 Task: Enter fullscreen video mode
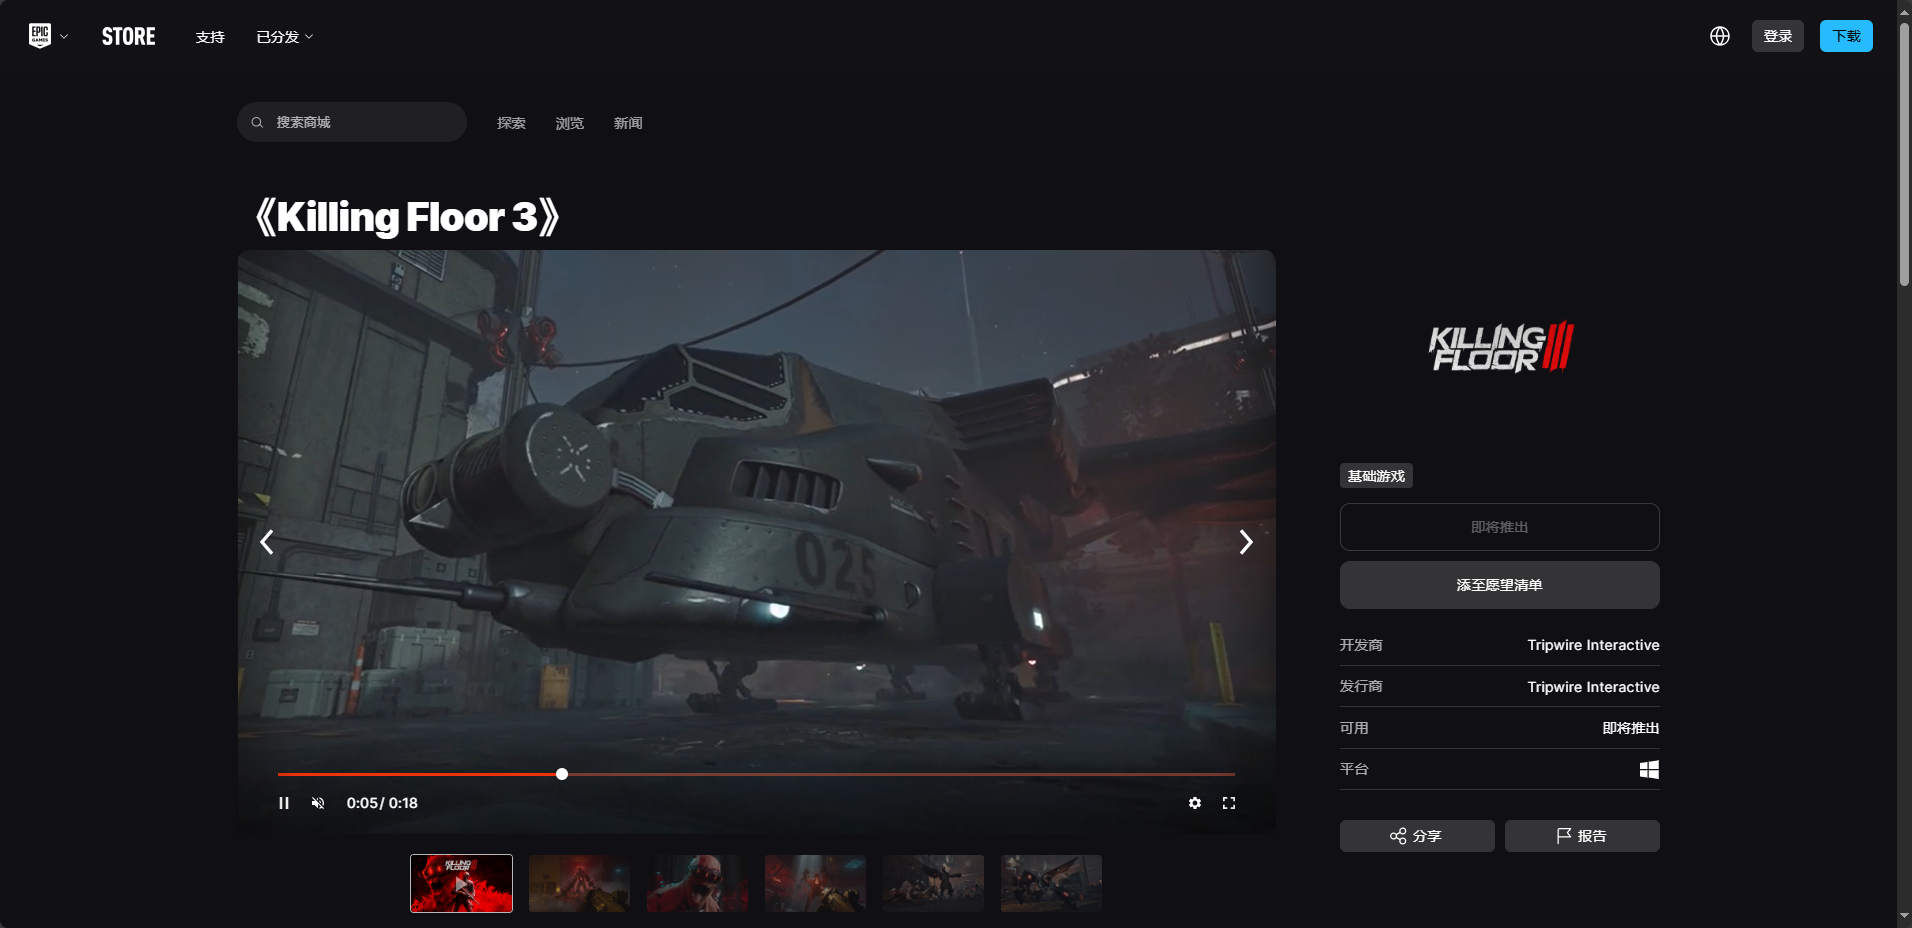coord(1229,803)
